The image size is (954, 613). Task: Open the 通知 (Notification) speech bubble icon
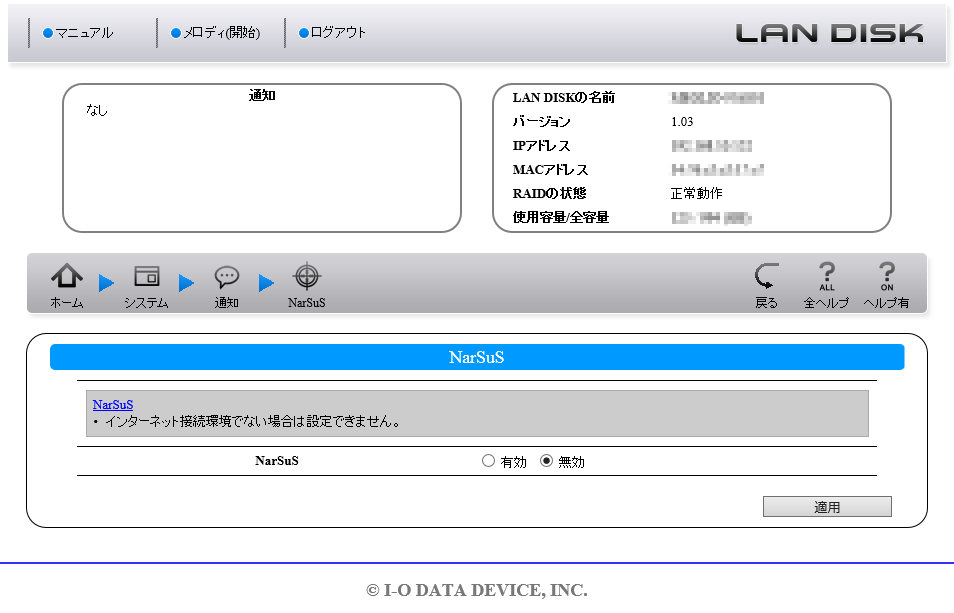coord(226,285)
